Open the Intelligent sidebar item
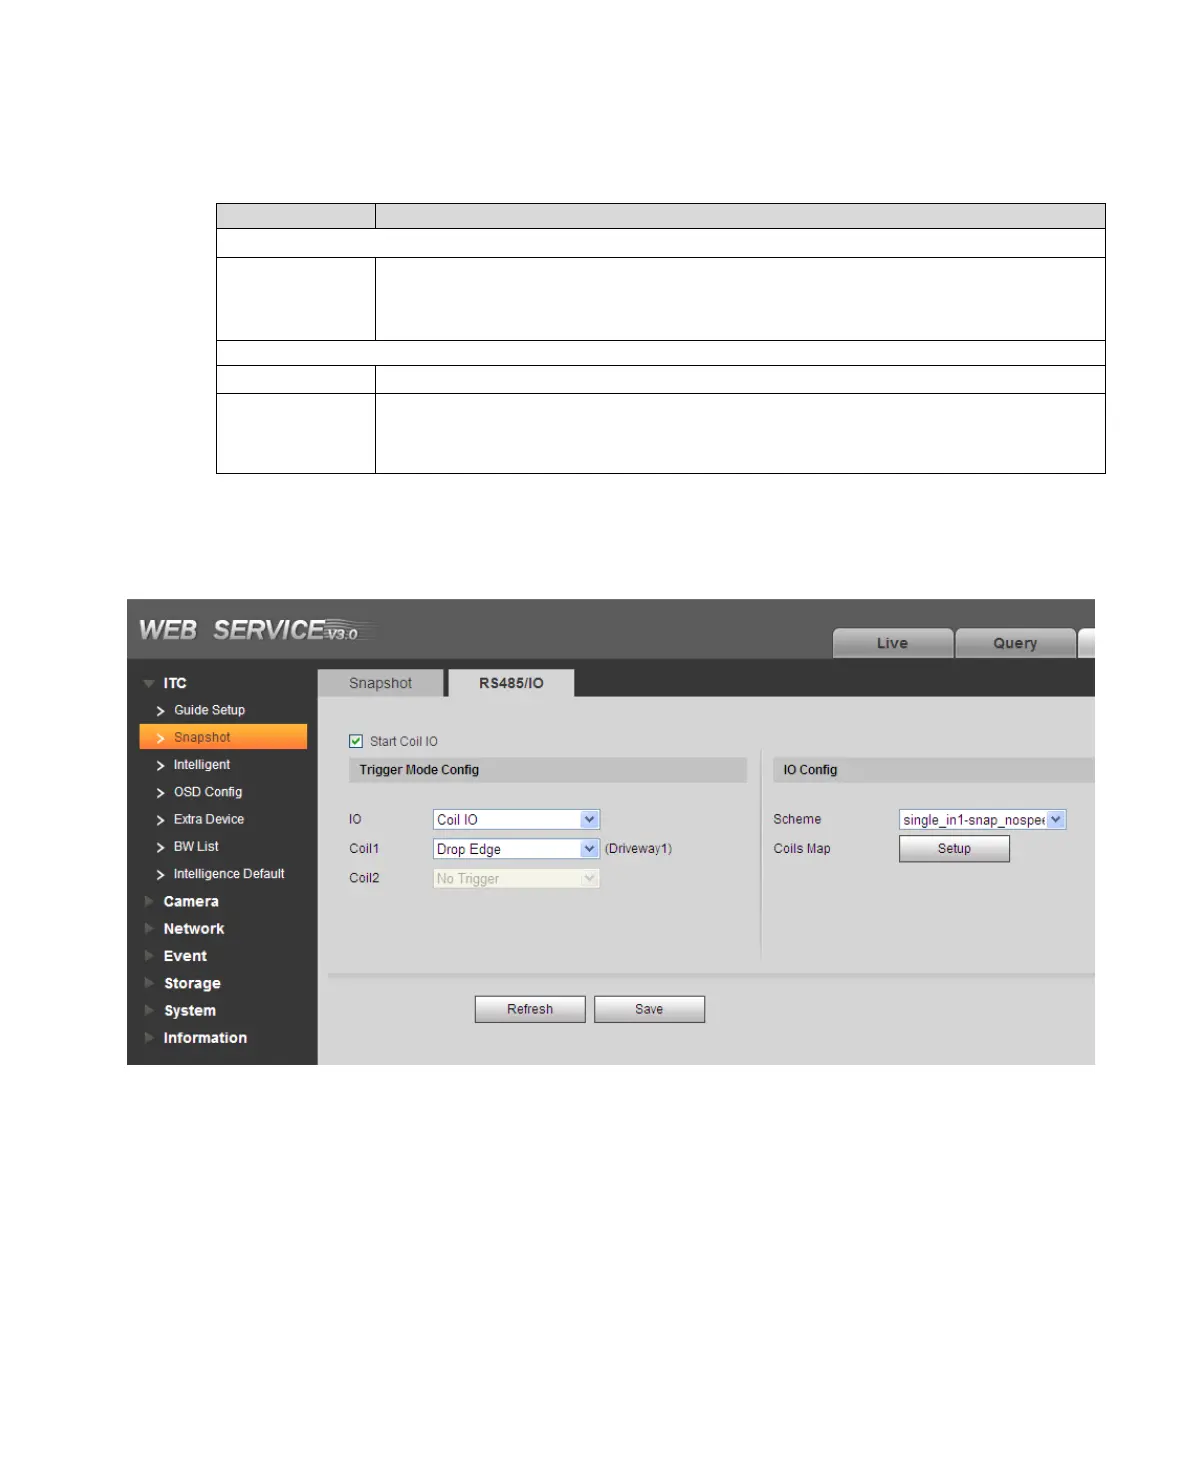The image size is (1191, 1474). (x=201, y=765)
